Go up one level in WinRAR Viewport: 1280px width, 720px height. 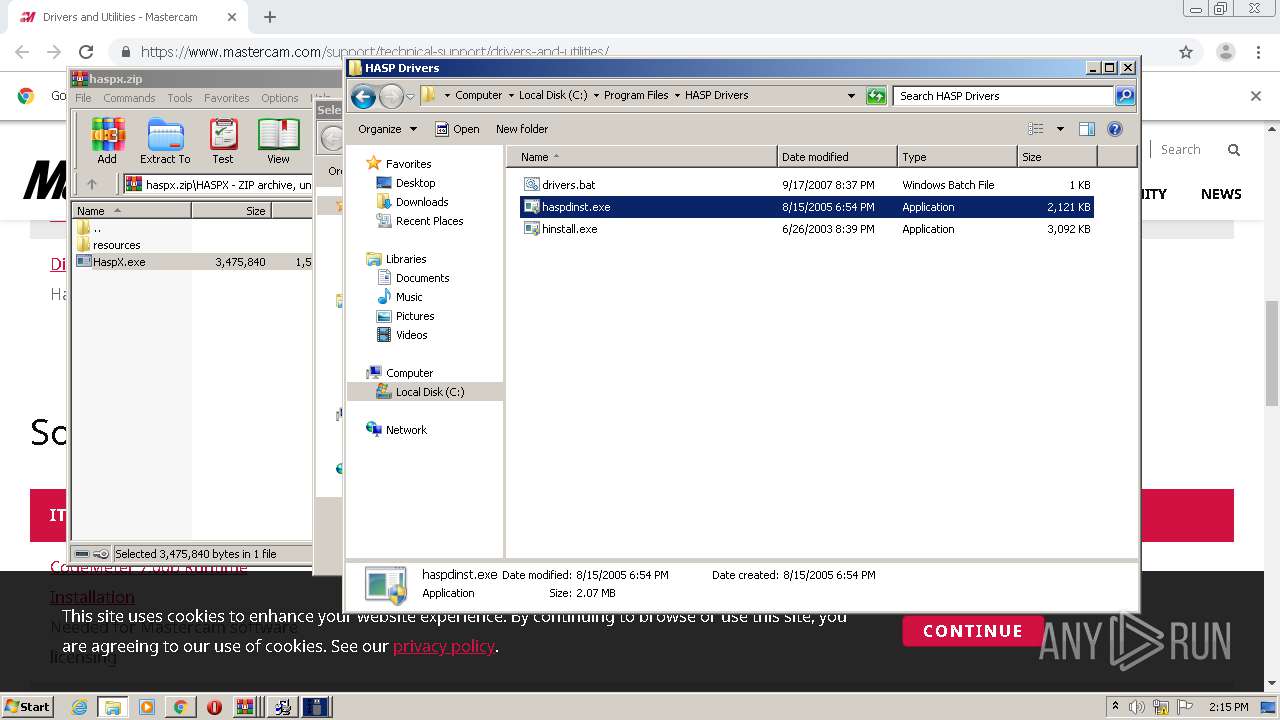coord(92,184)
